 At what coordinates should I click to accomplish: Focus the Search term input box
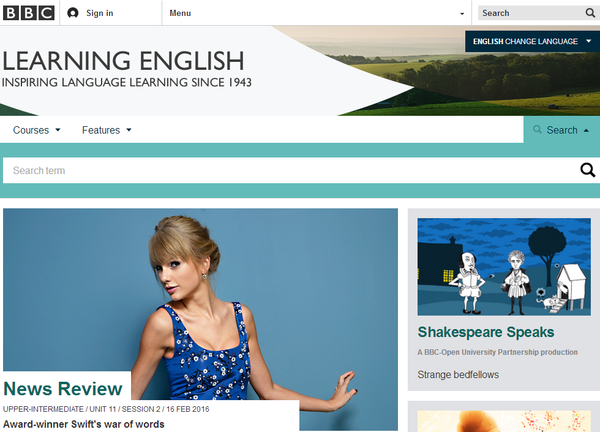(291, 170)
